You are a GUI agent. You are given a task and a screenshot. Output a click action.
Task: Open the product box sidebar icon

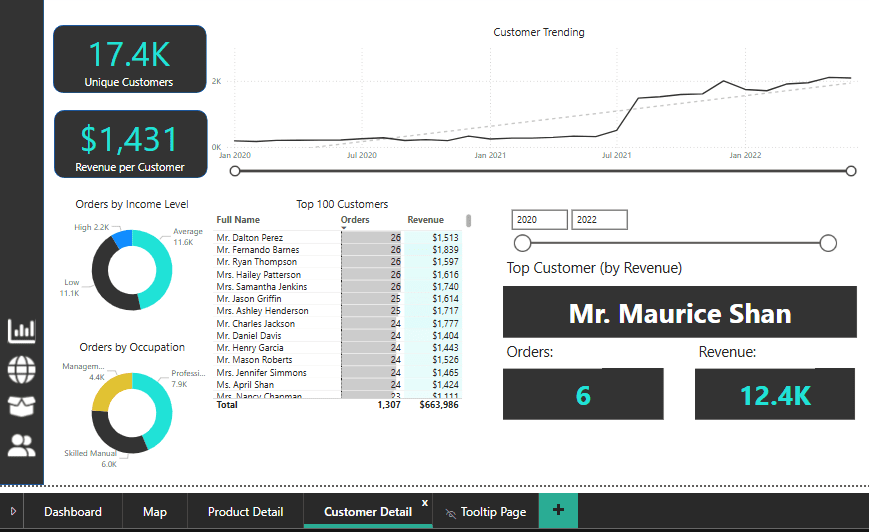point(22,406)
